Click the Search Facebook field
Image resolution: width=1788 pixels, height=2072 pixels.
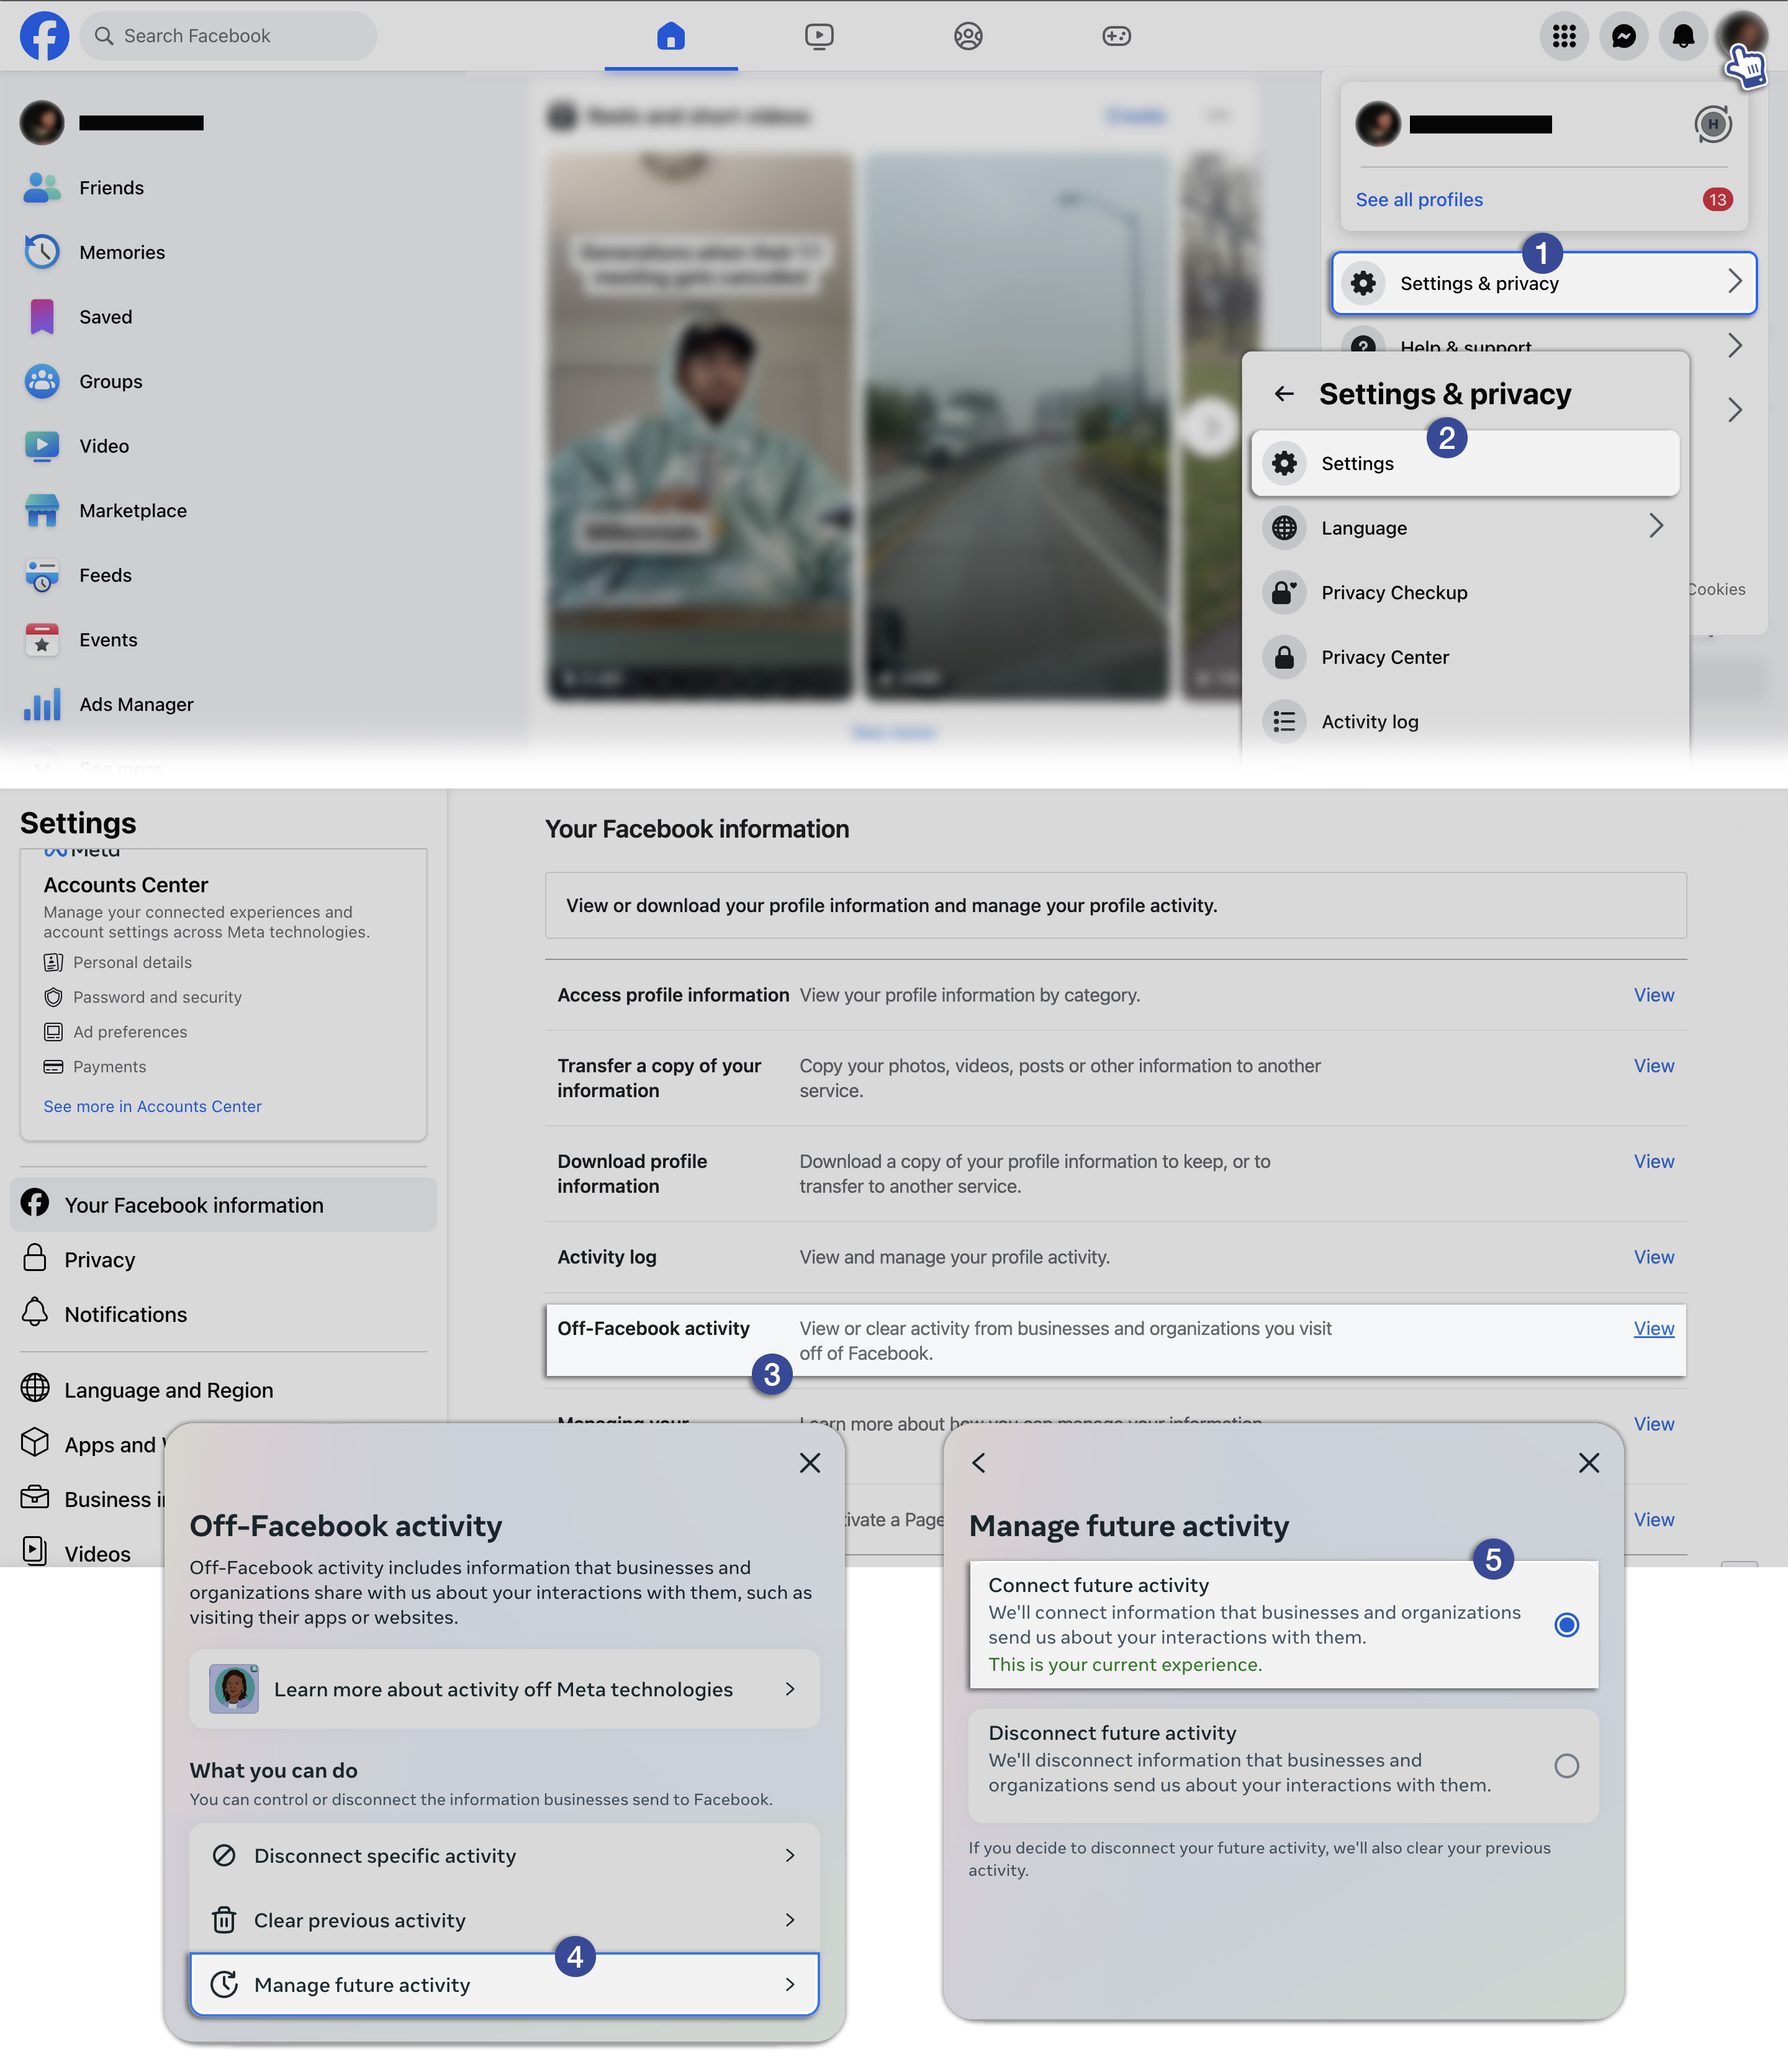click(x=228, y=36)
